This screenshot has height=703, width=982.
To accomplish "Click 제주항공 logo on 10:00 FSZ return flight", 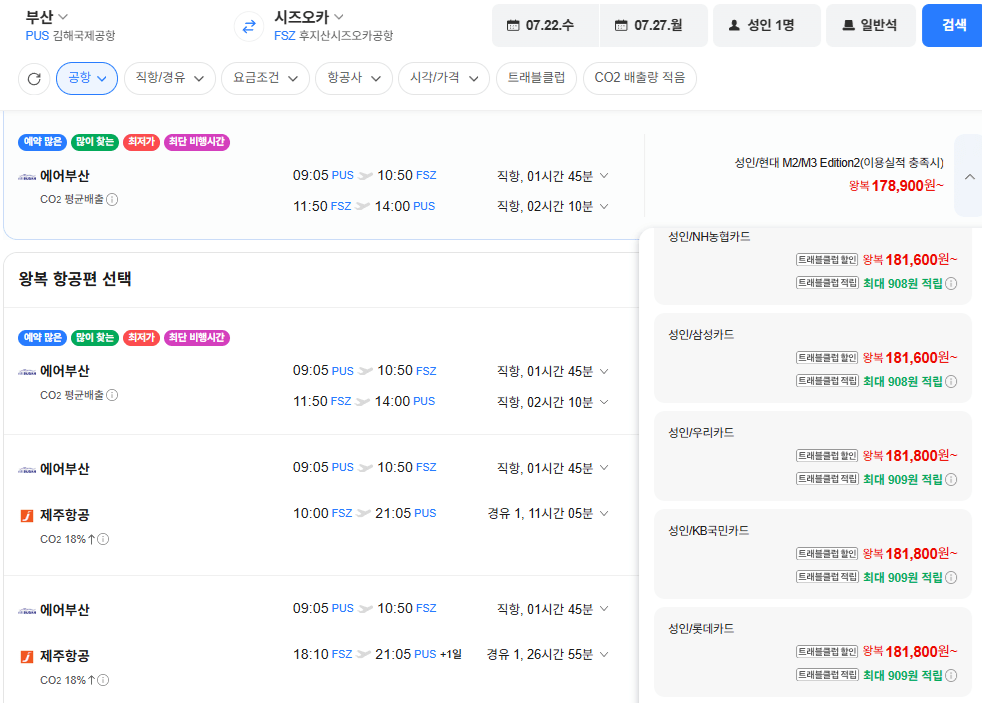I will click(x=27, y=516).
